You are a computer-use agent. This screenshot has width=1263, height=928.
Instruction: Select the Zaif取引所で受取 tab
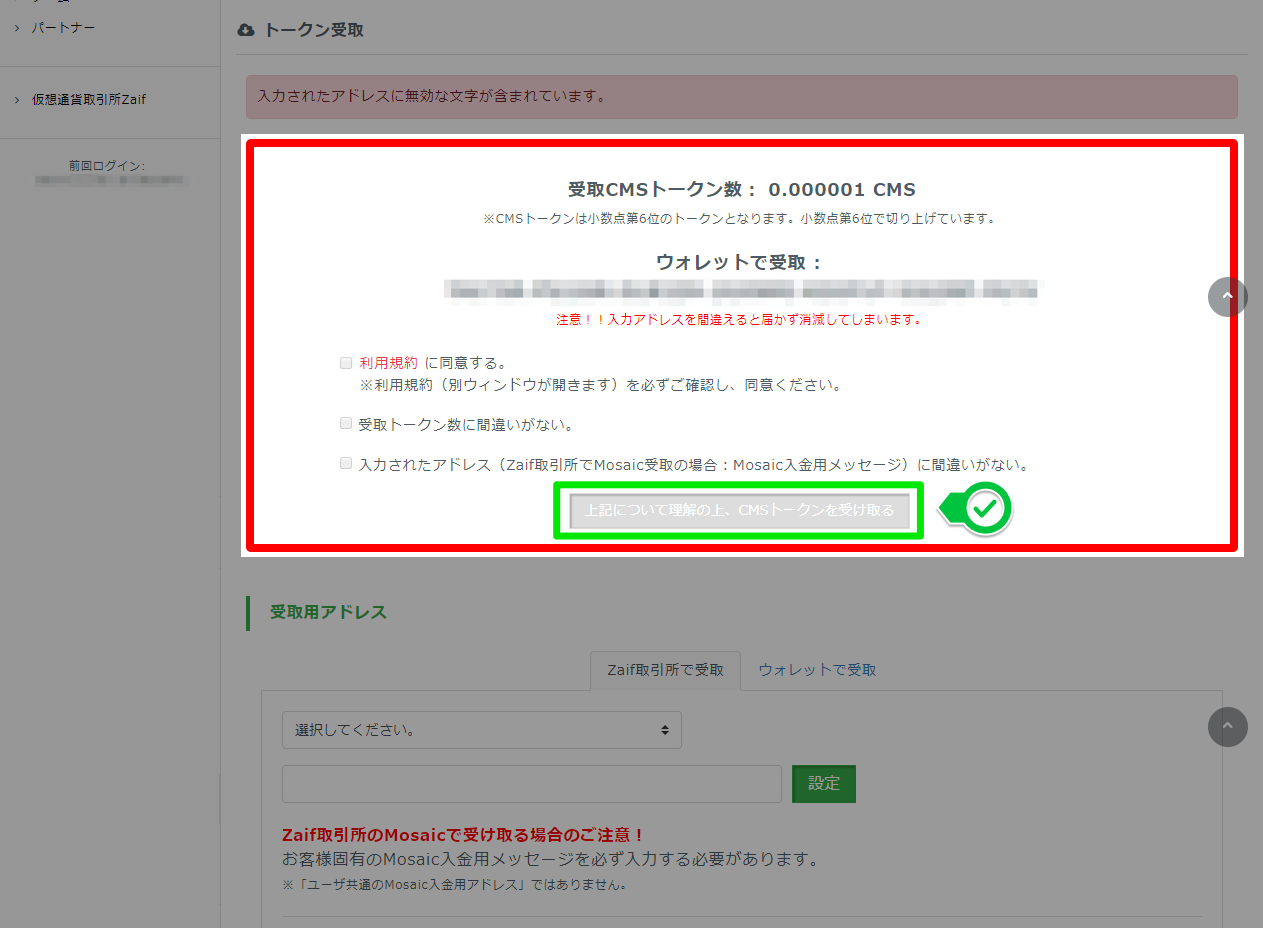coord(665,670)
